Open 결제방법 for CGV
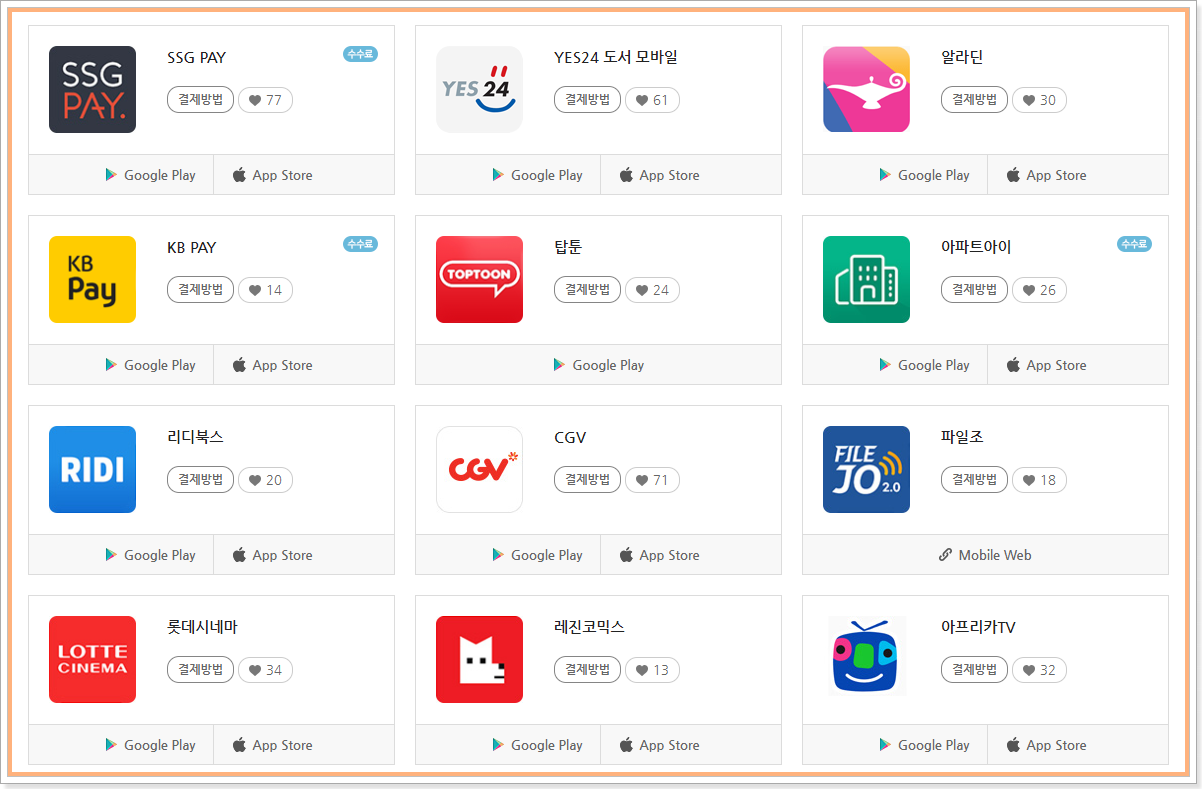 pos(587,479)
